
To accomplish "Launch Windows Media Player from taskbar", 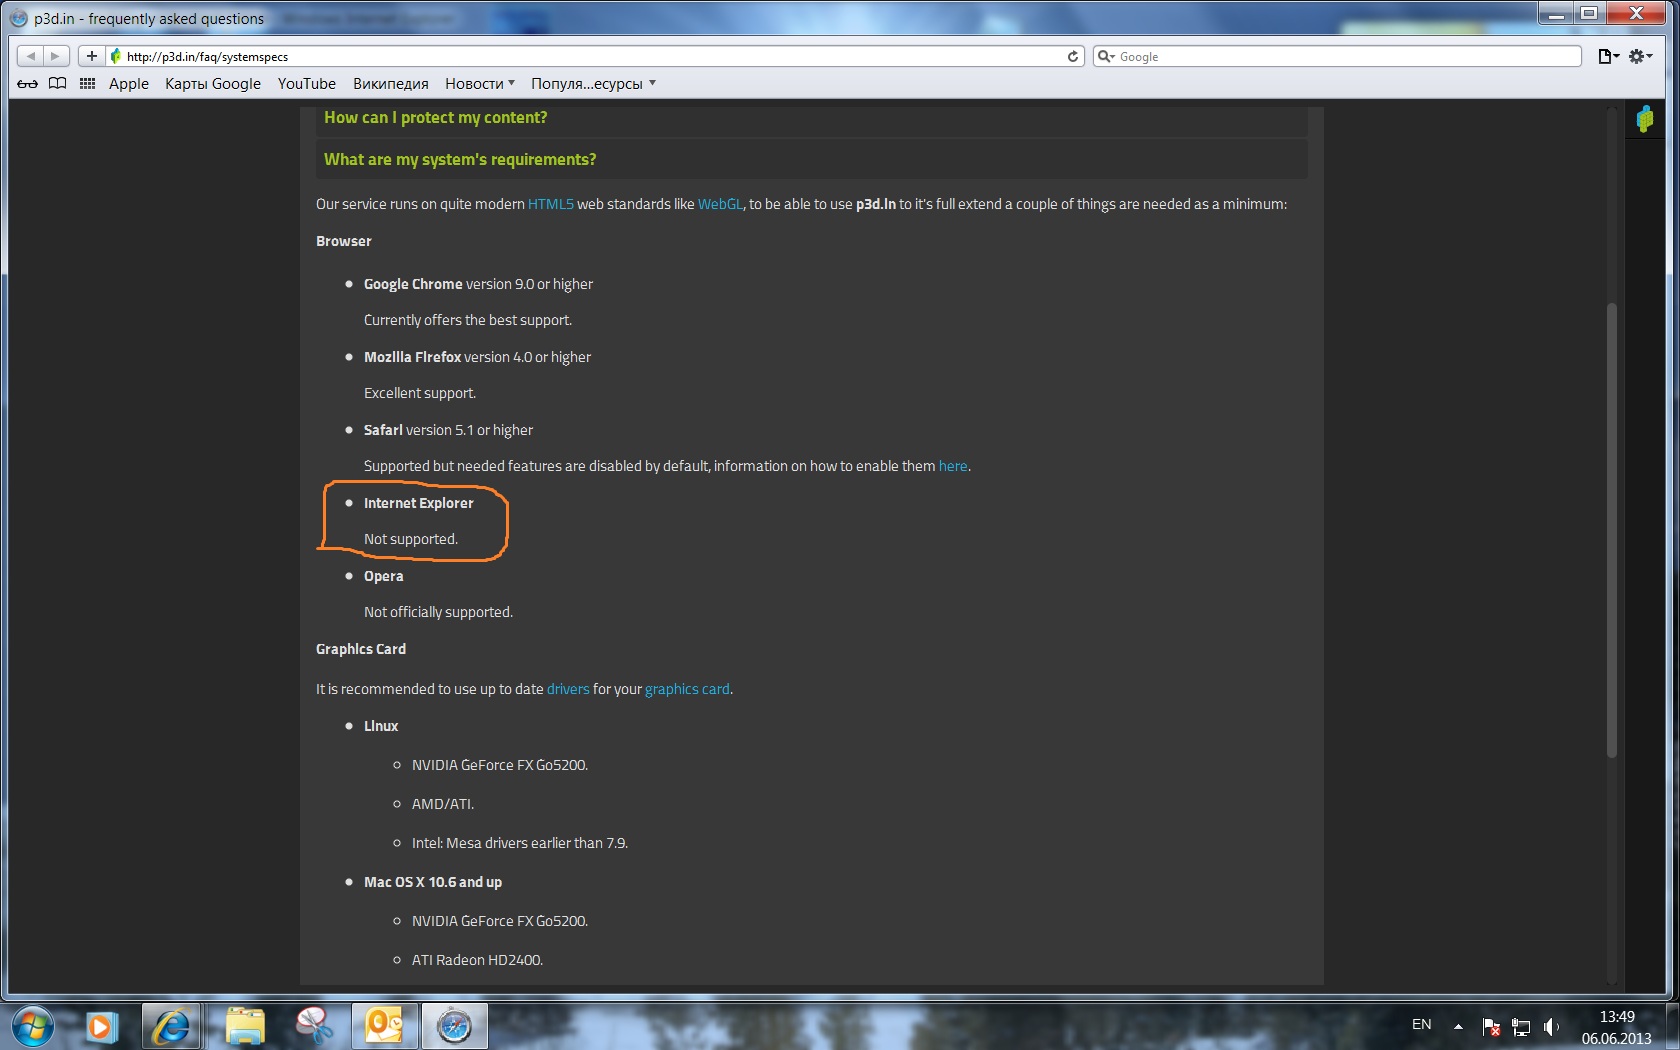I will point(100,1027).
